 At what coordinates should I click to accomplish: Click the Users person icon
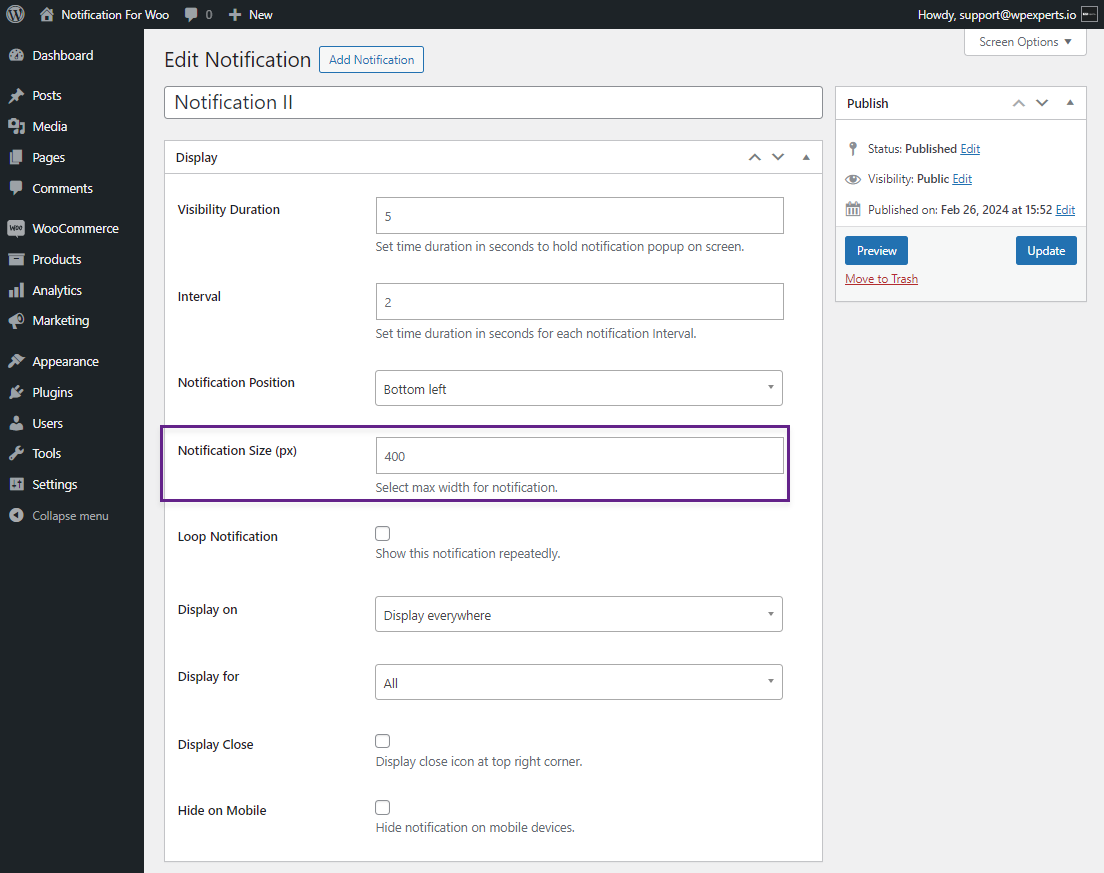pyautogui.click(x=16, y=423)
